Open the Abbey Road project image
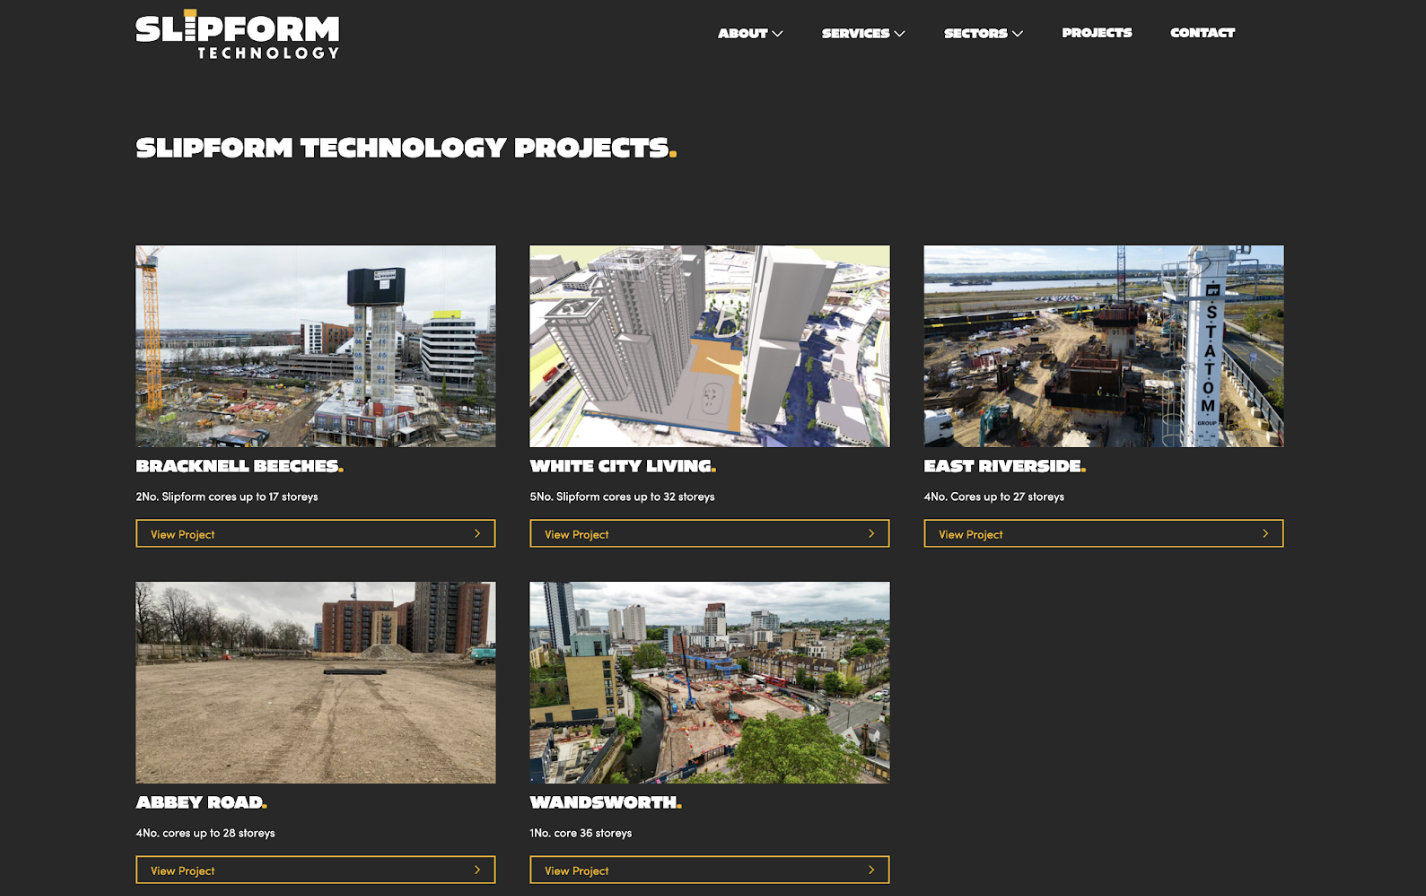Screen dimensions: 1426x896 [316, 683]
